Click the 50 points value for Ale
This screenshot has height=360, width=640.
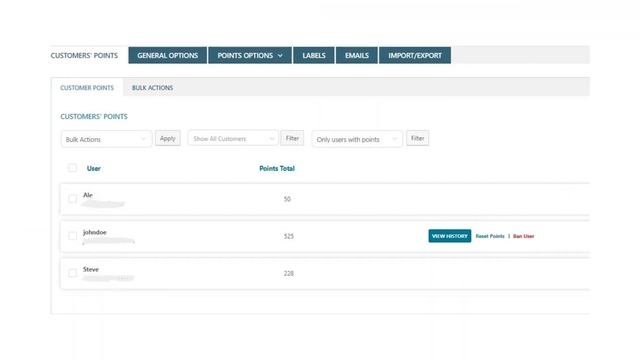coord(287,199)
